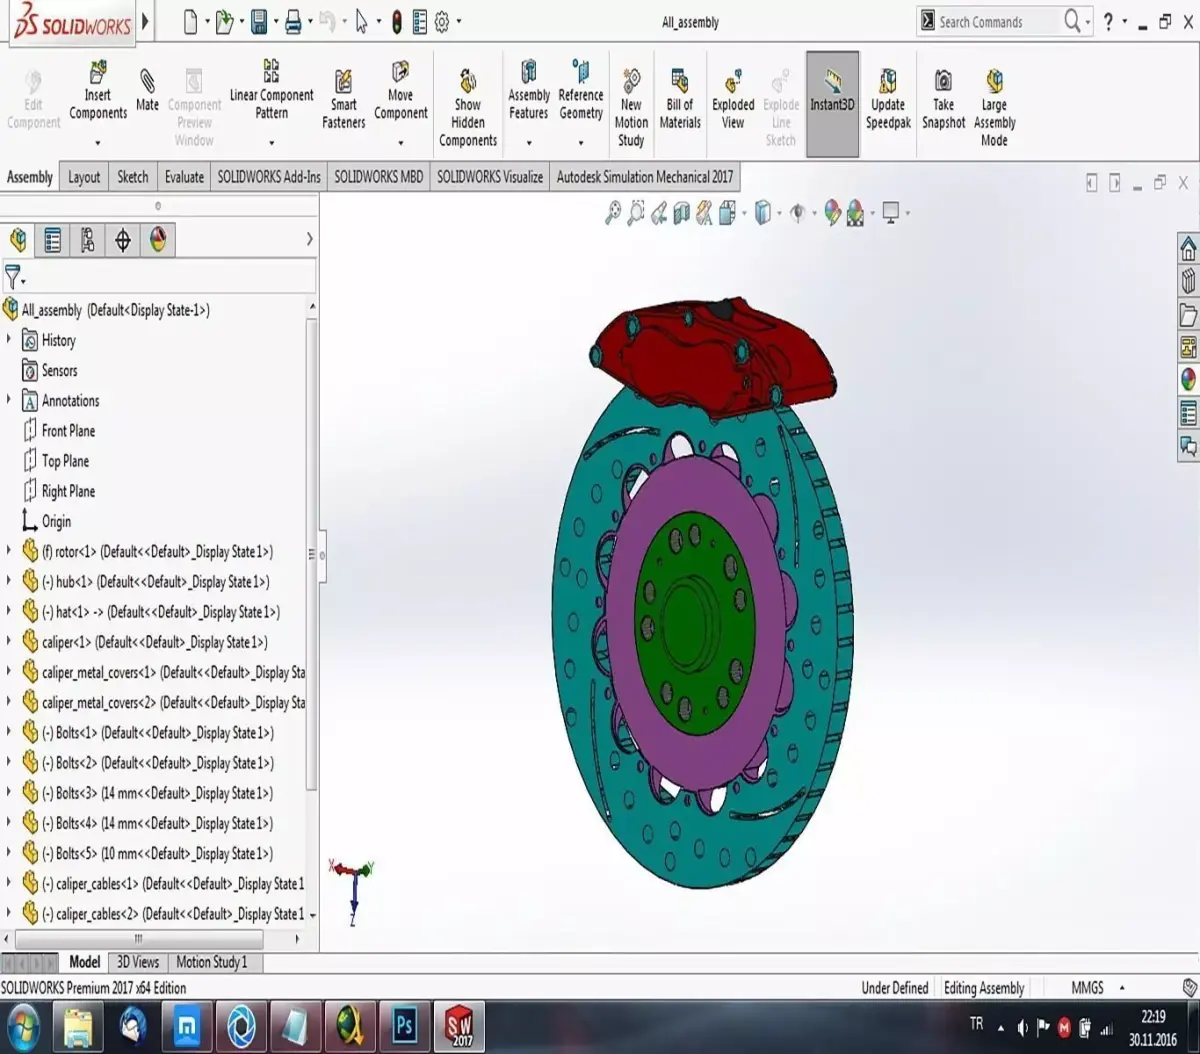Viewport: 1200px width, 1054px height.
Task: Take a Snapshot of the assembly
Action: [x=942, y=95]
